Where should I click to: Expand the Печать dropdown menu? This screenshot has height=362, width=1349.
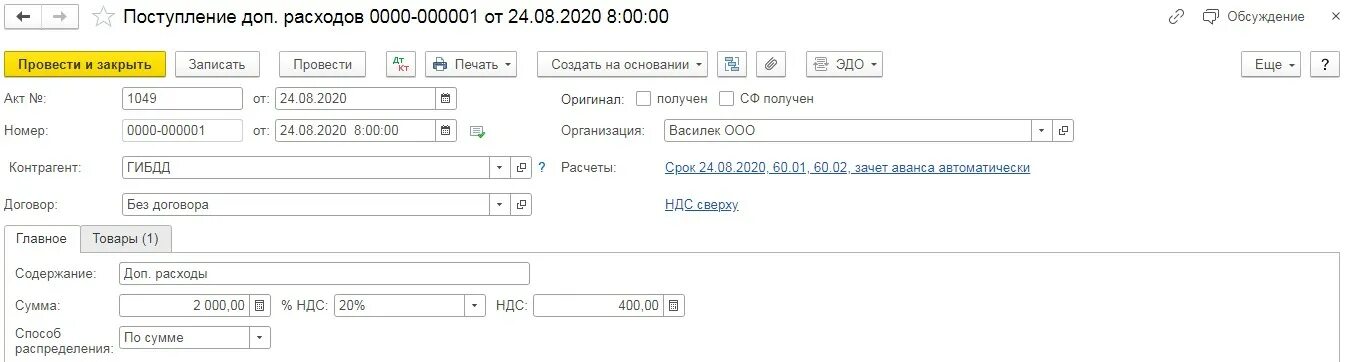point(471,64)
